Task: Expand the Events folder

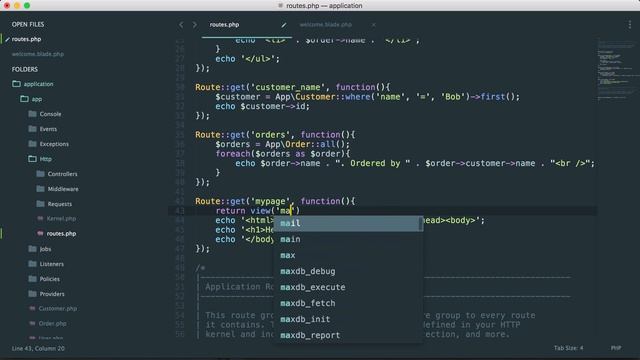Action: [48, 129]
